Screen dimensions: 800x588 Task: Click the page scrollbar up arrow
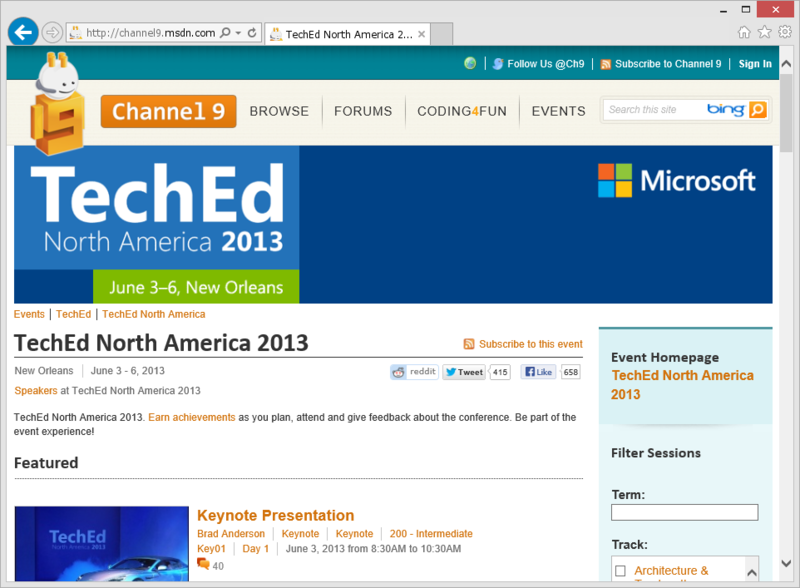[786, 64]
